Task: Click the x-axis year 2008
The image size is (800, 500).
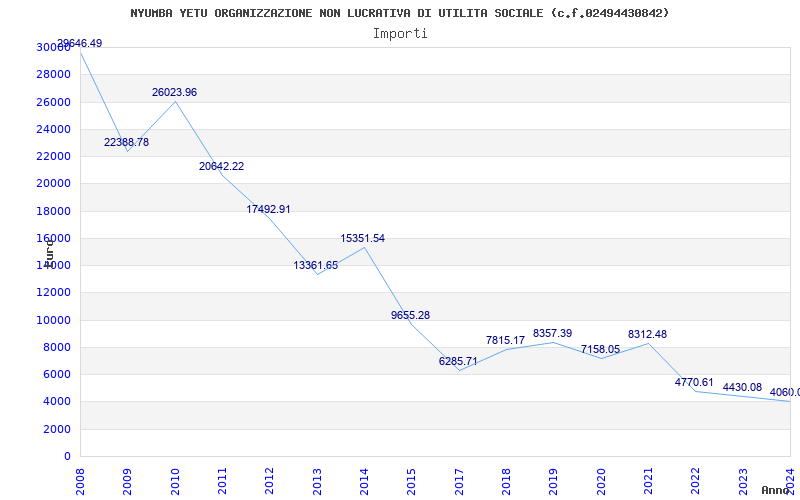Action: (x=80, y=481)
